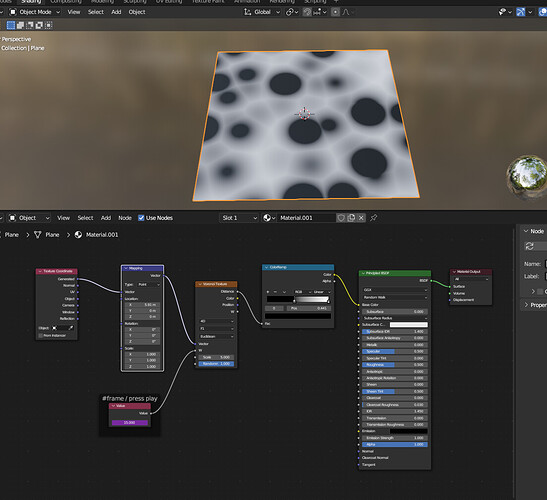Open the ColorRamp RGB color mode dropdown
This screenshot has width=547, height=500.
click(302, 292)
